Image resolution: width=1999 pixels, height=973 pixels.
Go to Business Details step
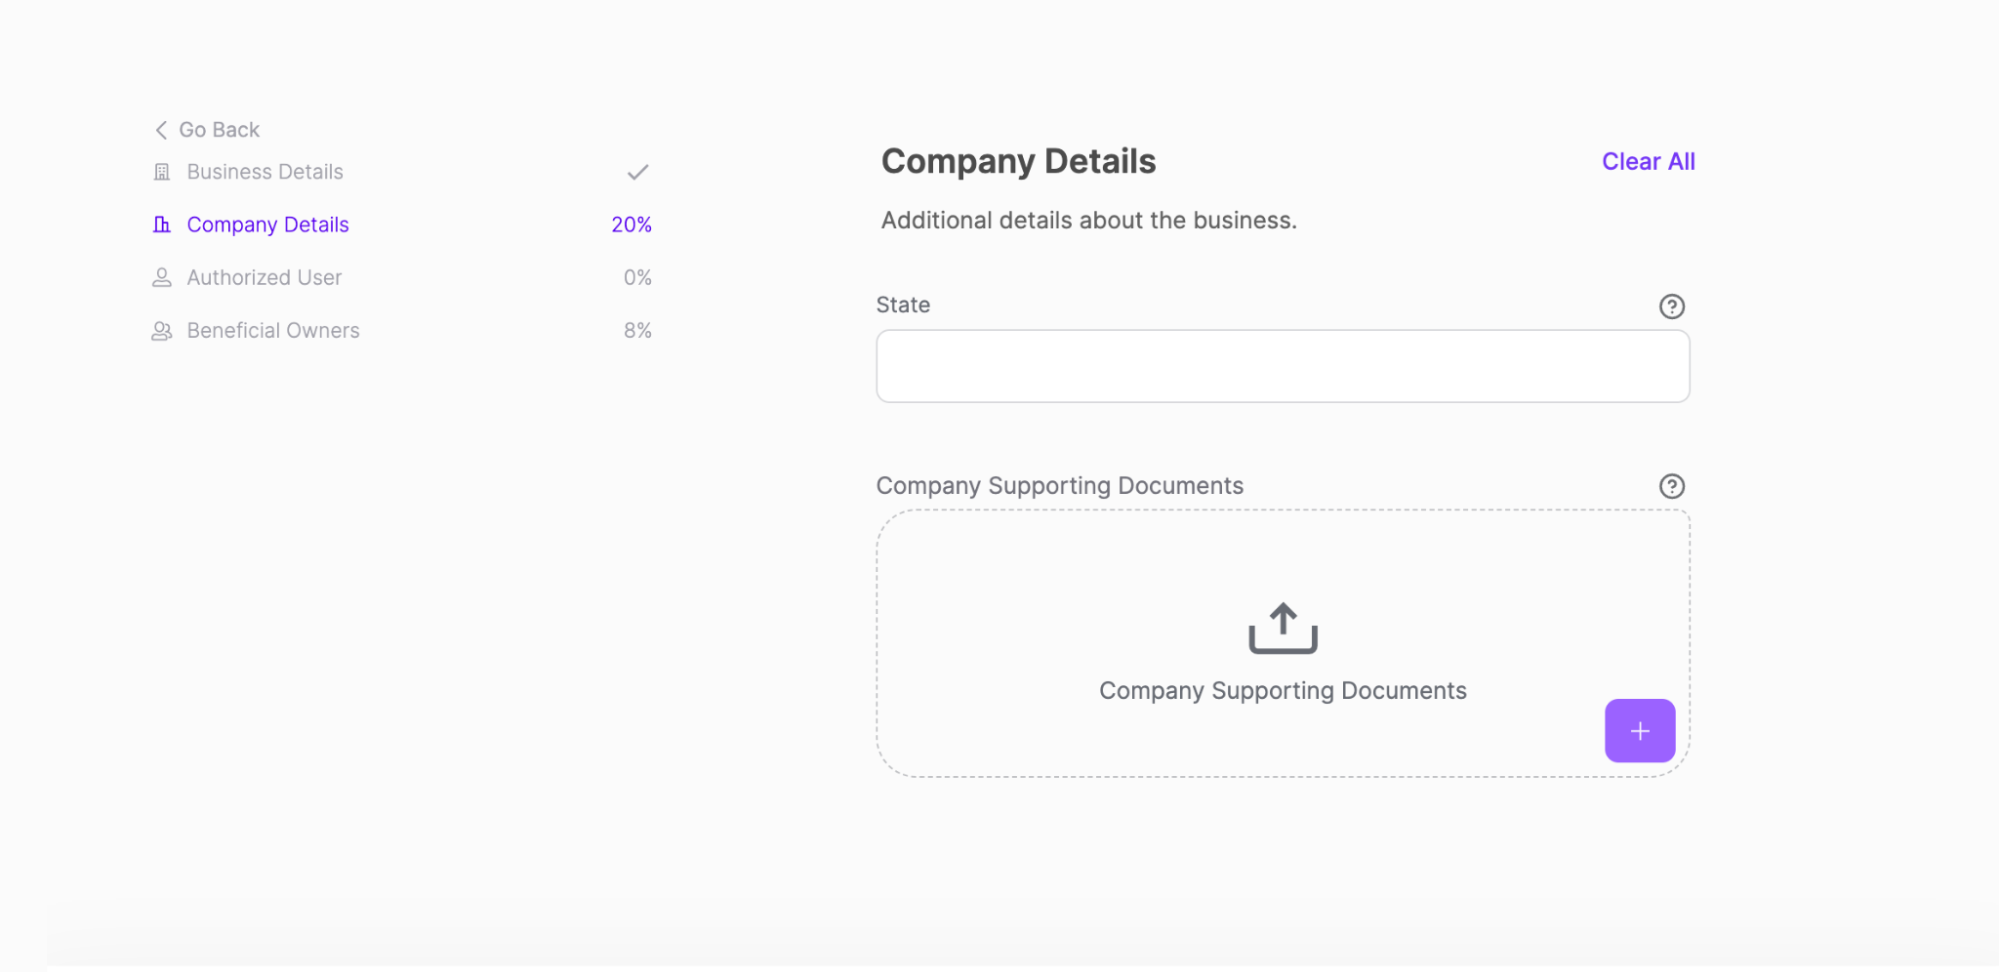click(265, 172)
